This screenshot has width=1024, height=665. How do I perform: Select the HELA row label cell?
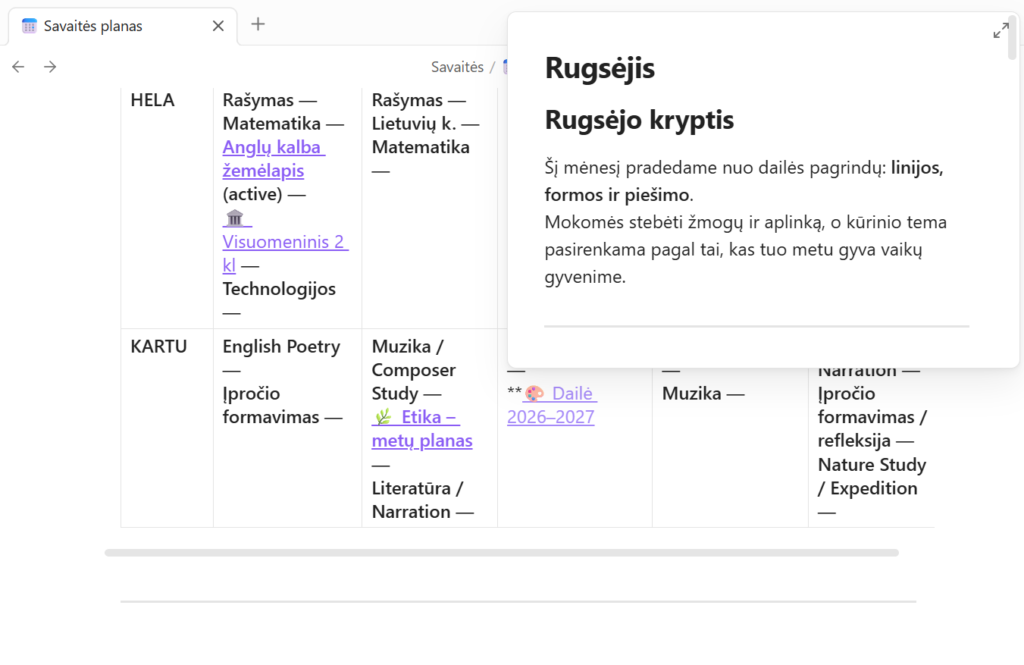[167, 208]
